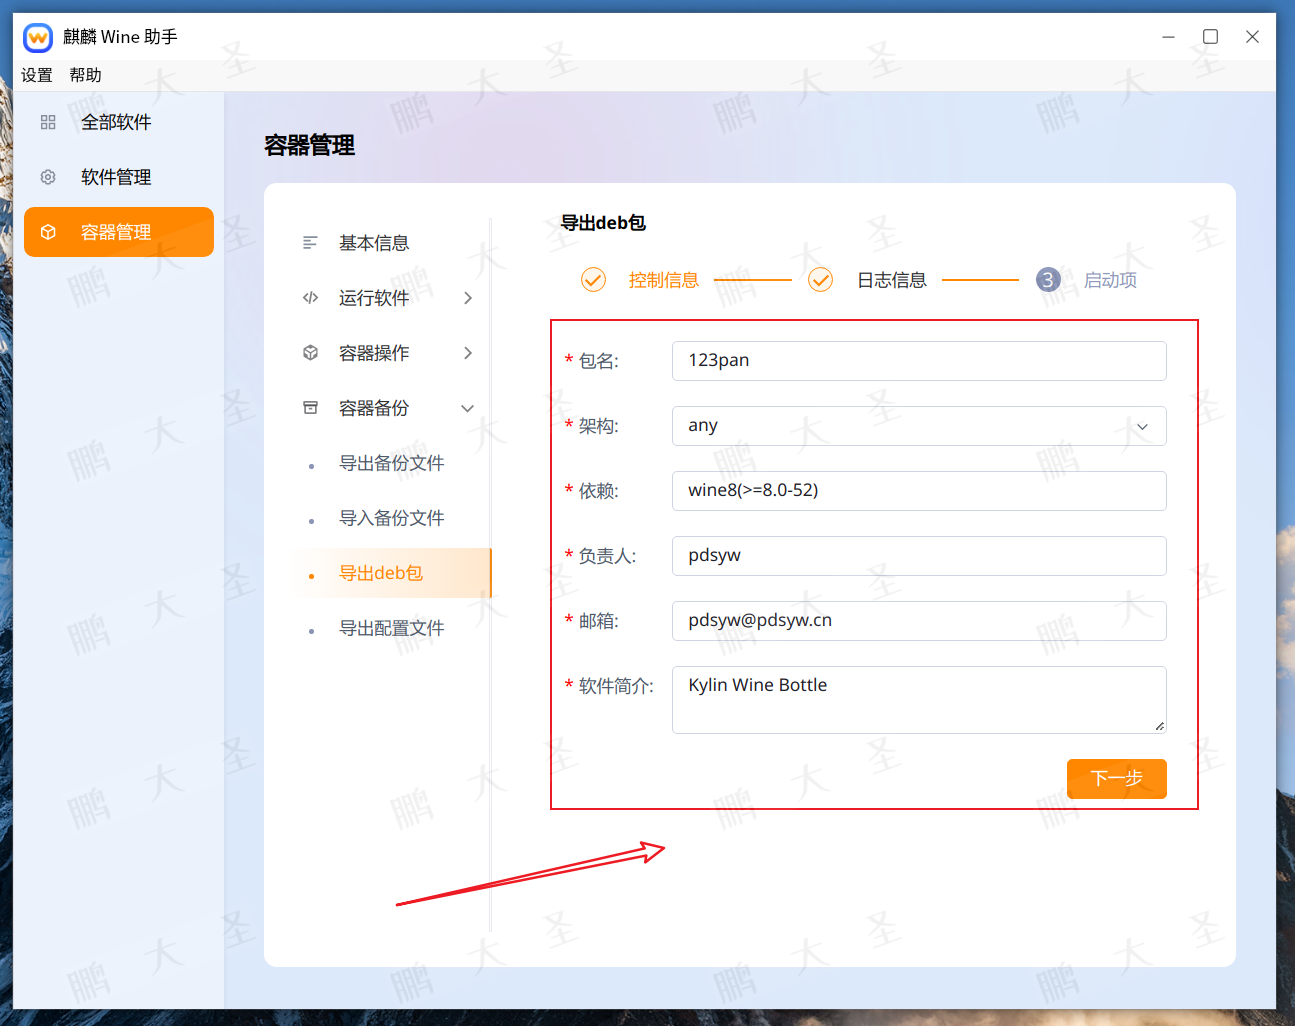
Task: Click the lines icon beside 基本信息
Action: 310,243
